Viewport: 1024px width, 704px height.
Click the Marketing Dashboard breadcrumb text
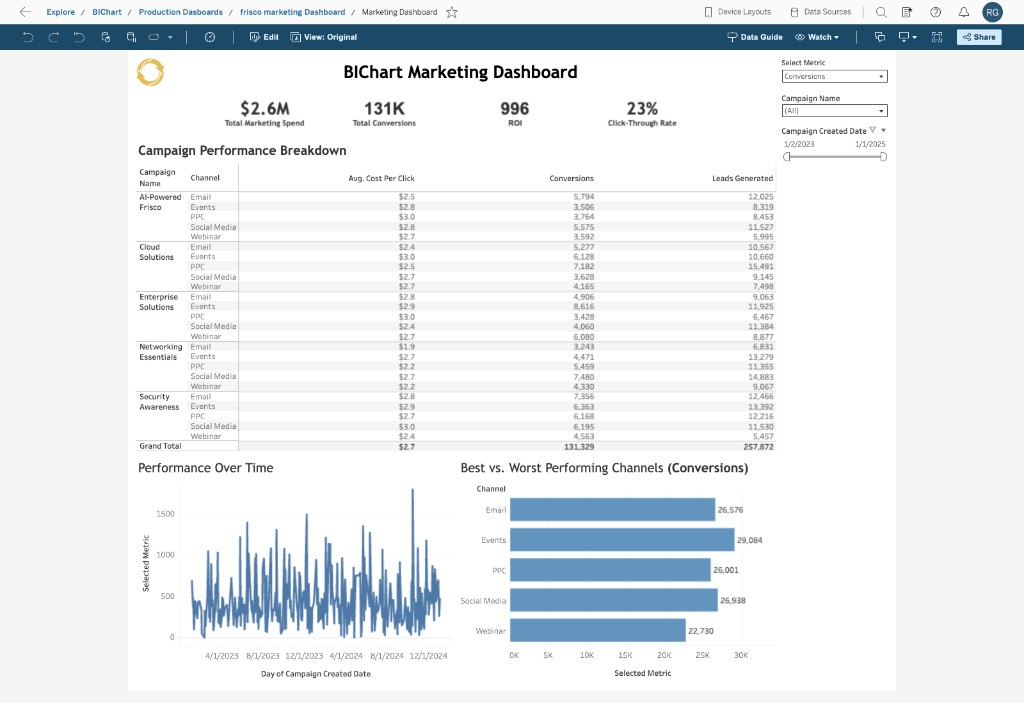click(x=399, y=12)
